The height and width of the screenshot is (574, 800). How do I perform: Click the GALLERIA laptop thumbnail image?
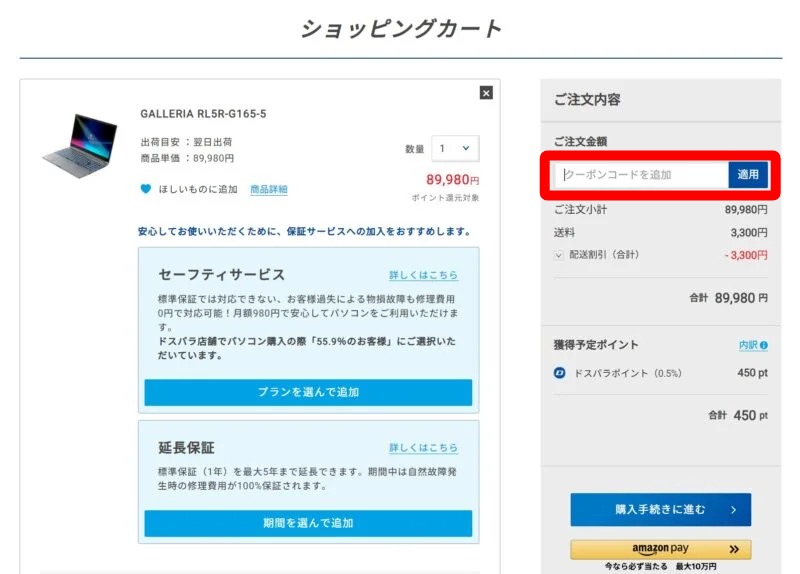pyautogui.click(x=81, y=146)
